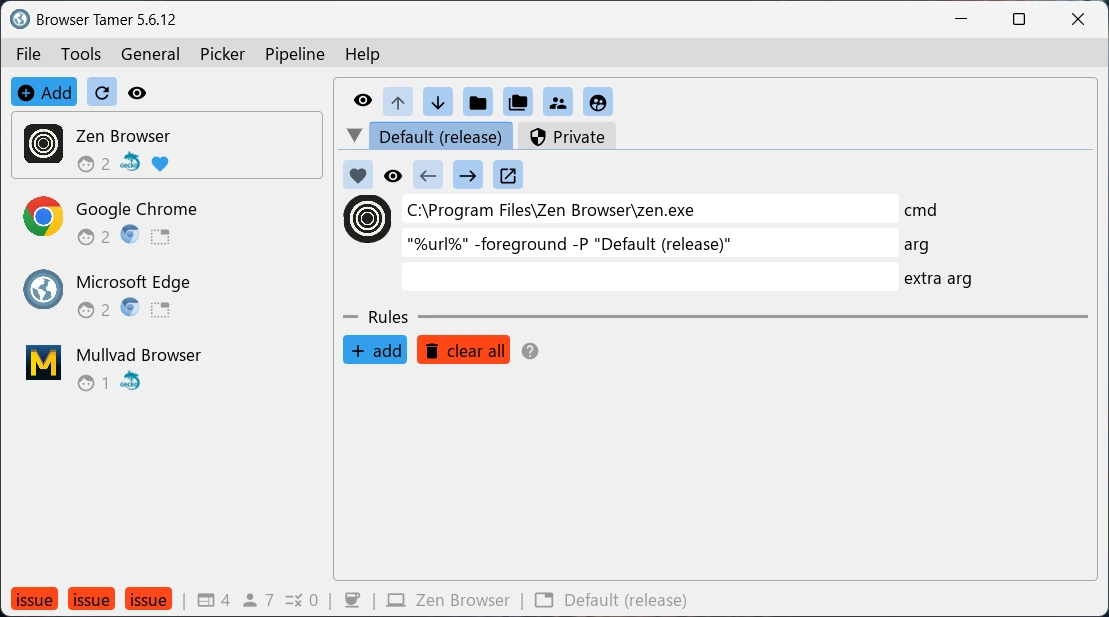Click the red clear all button

click(x=463, y=350)
